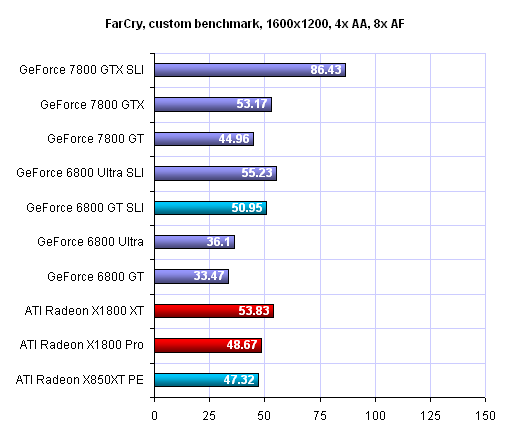
Task: Select the GeForce 7800 GTX label
Action: pyautogui.click(x=92, y=104)
